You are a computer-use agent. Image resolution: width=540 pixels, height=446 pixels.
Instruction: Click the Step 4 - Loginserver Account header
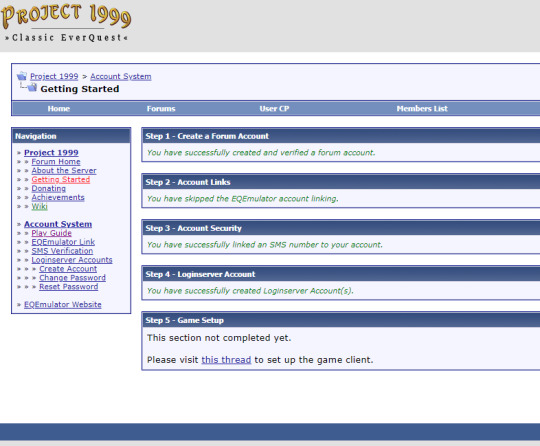click(x=341, y=274)
